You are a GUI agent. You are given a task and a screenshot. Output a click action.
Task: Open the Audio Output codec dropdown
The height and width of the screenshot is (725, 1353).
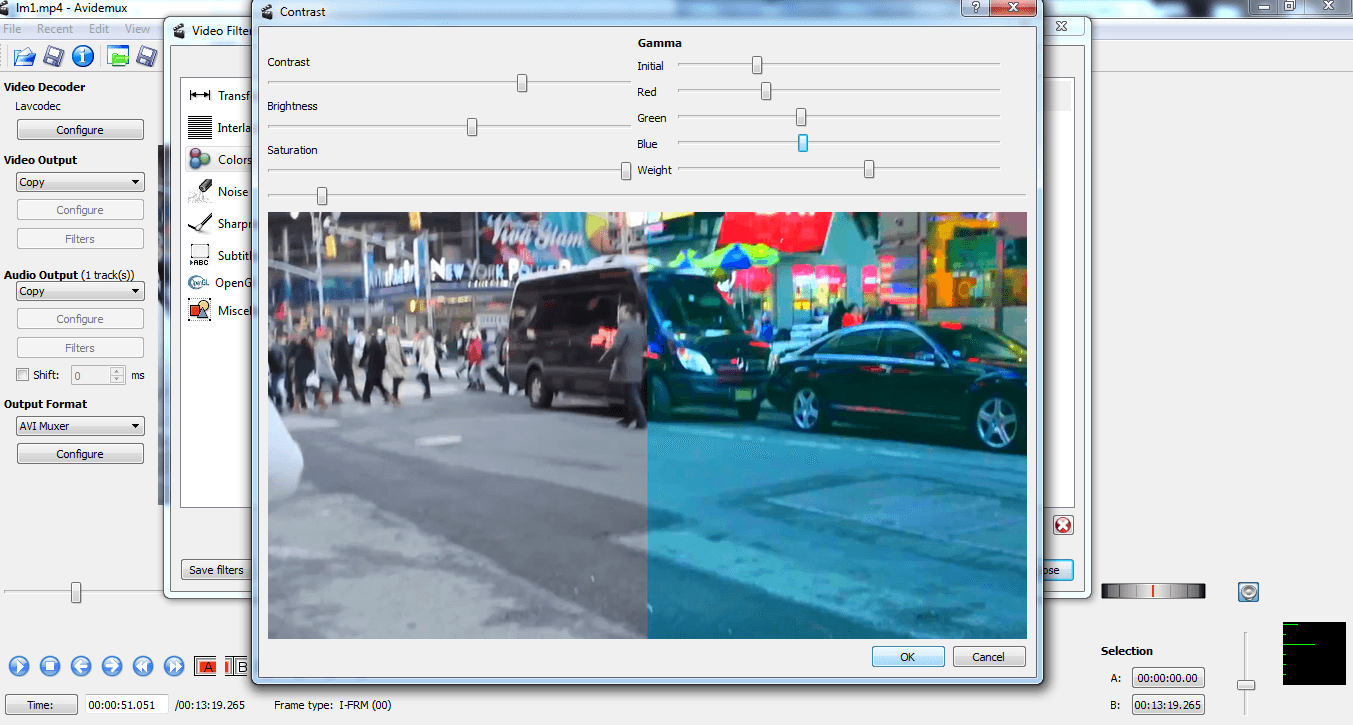[80, 291]
